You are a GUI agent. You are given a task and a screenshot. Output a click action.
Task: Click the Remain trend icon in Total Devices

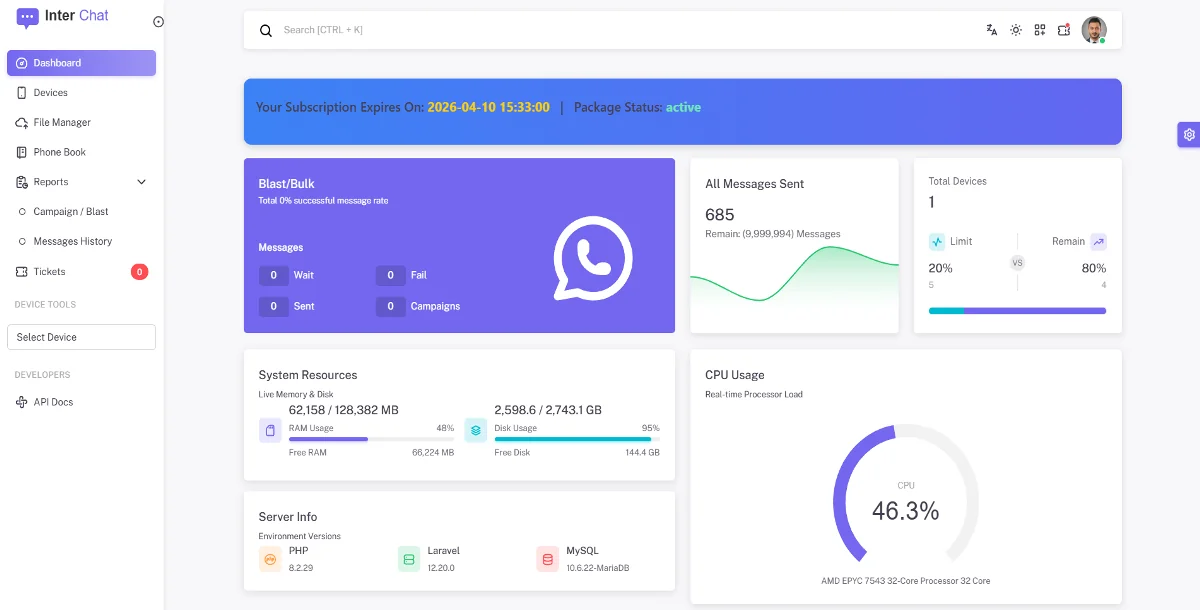click(1098, 241)
